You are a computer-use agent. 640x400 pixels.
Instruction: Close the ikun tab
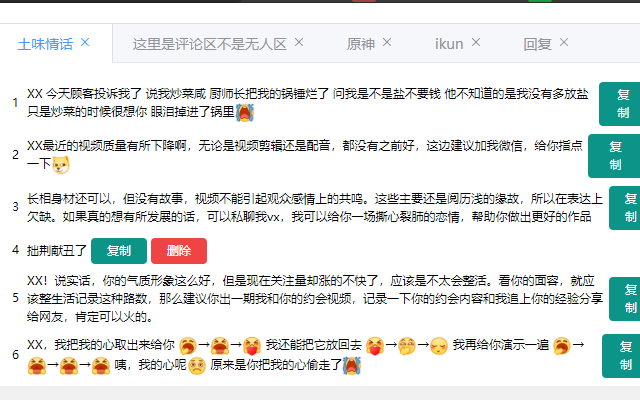476,42
